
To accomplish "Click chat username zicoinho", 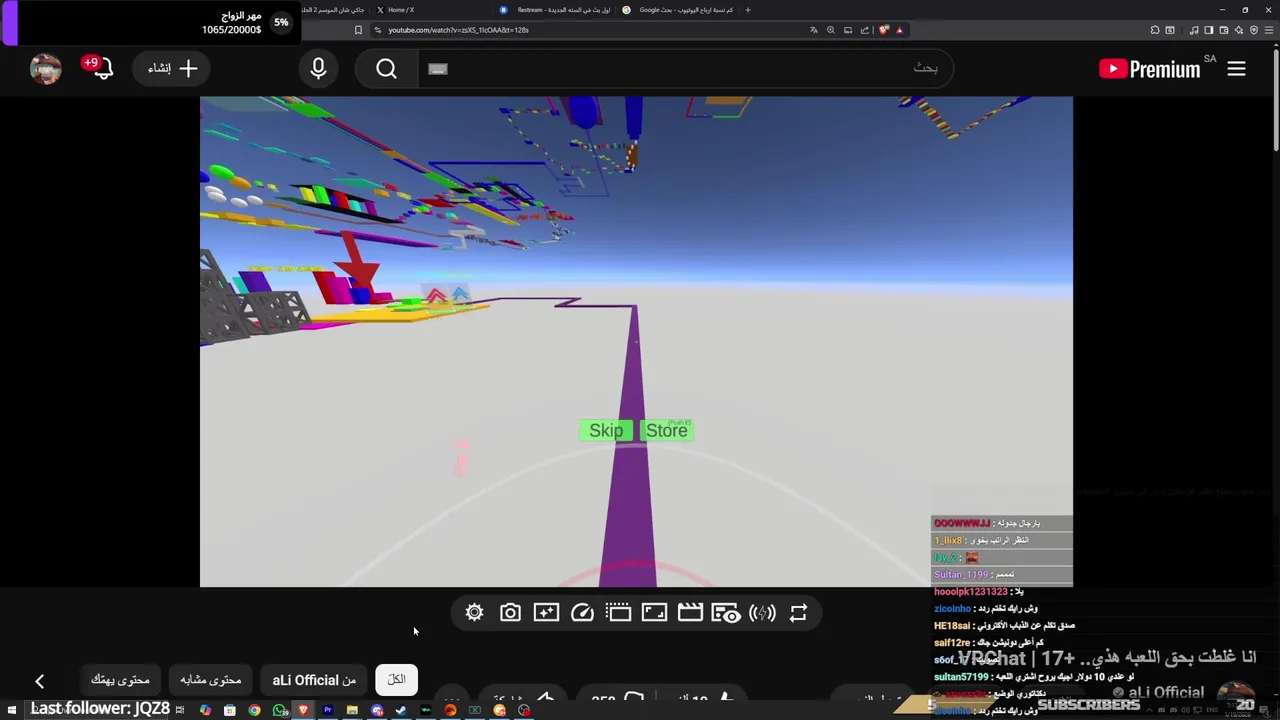I will (x=952, y=609).
